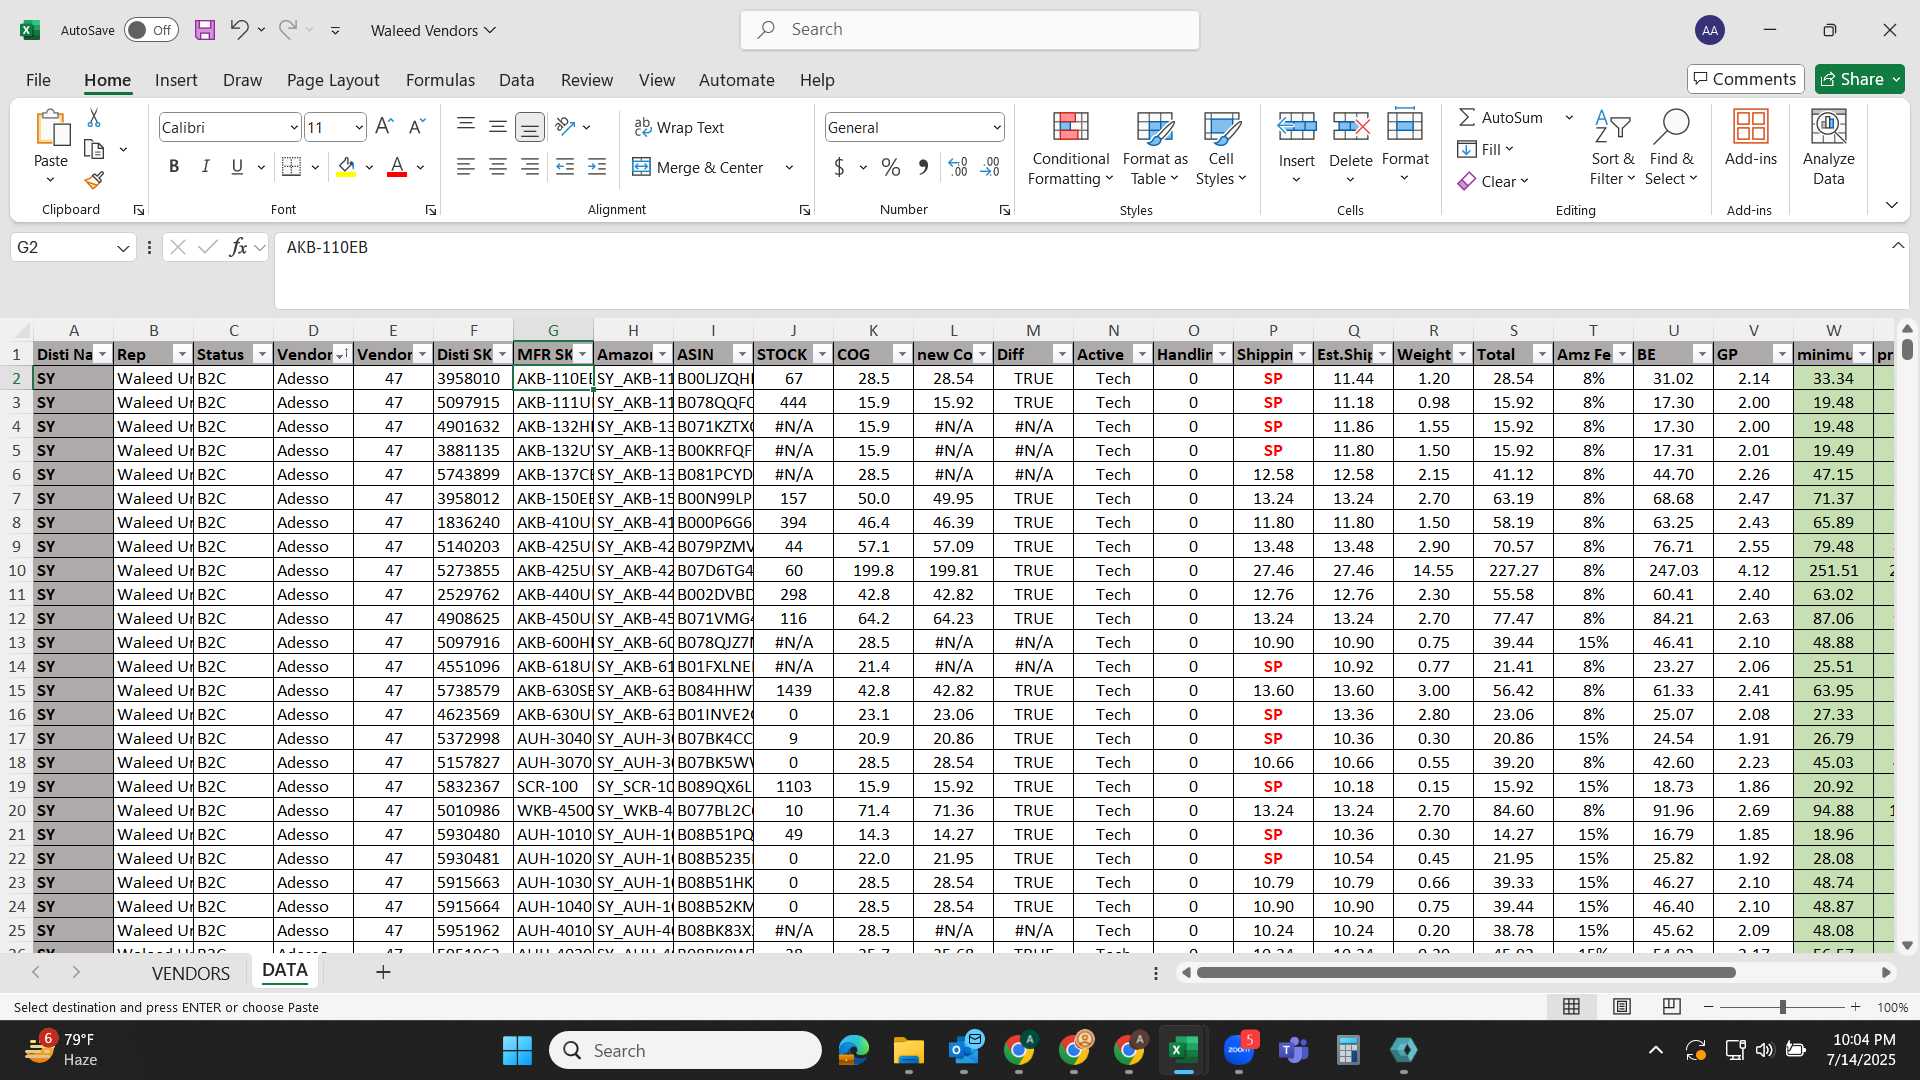This screenshot has width=1920, height=1080.
Task: Click the Share button
Action: (x=1860, y=79)
